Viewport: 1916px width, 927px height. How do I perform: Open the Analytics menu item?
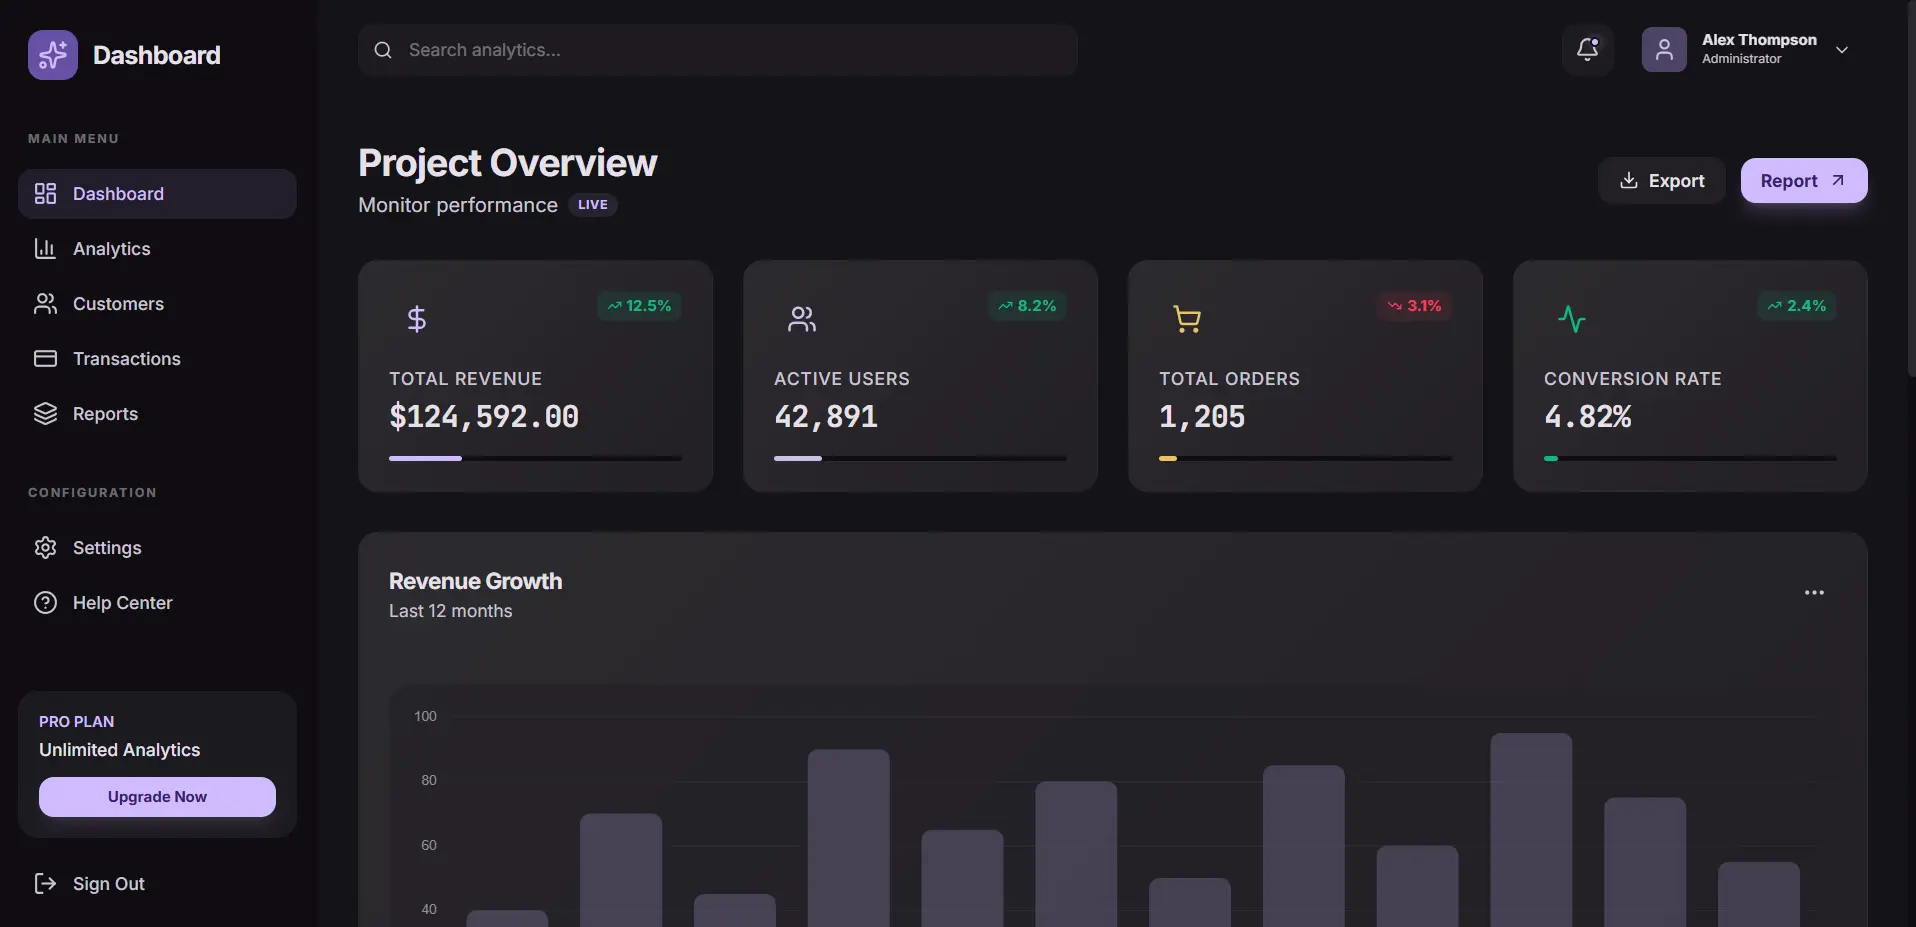click(x=157, y=248)
